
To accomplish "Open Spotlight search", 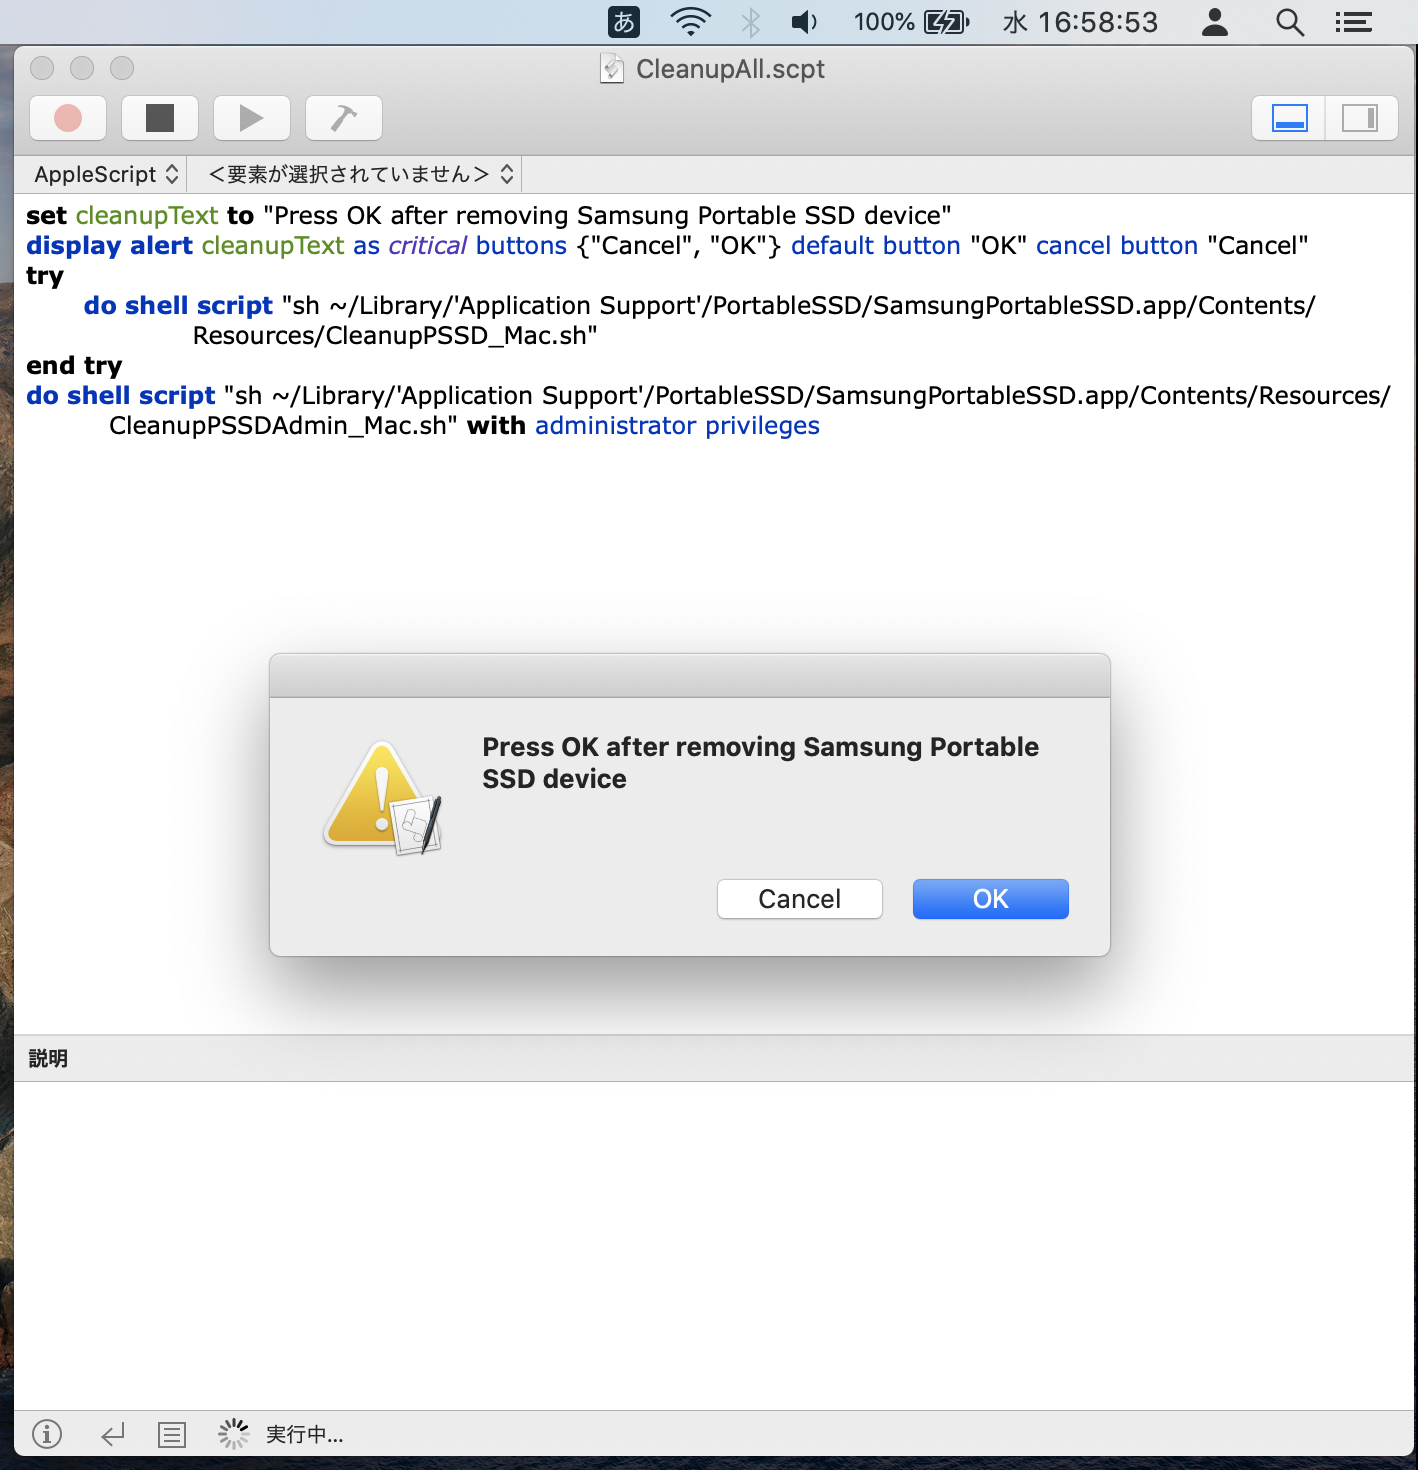I will point(1290,22).
